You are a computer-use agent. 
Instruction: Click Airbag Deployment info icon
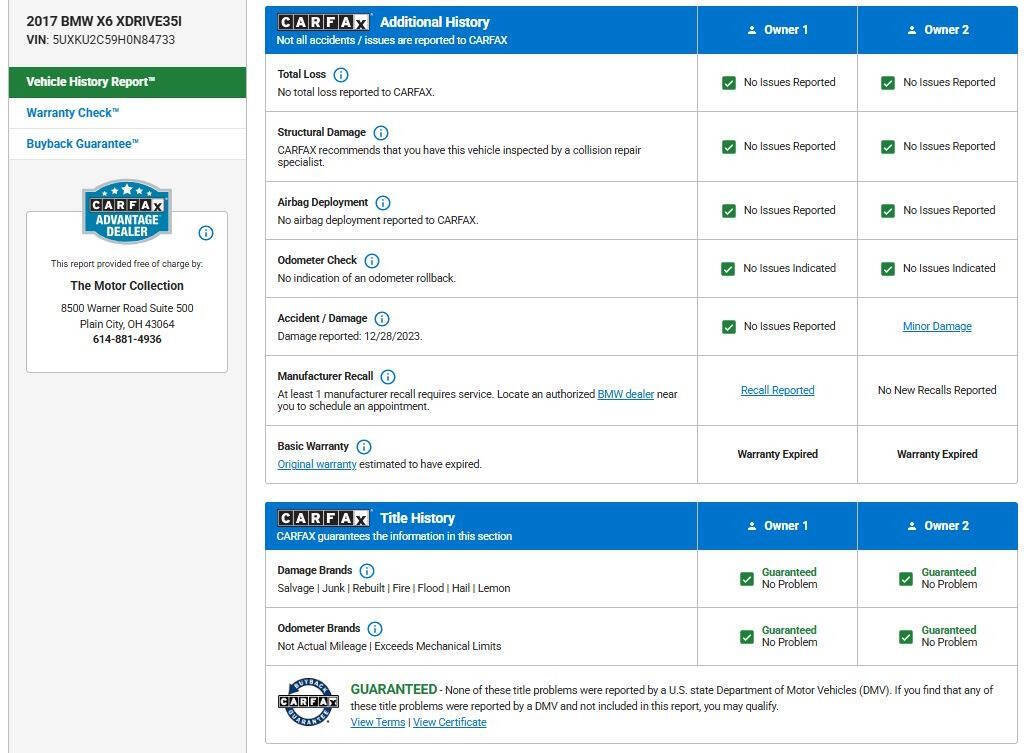click(383, 203)
